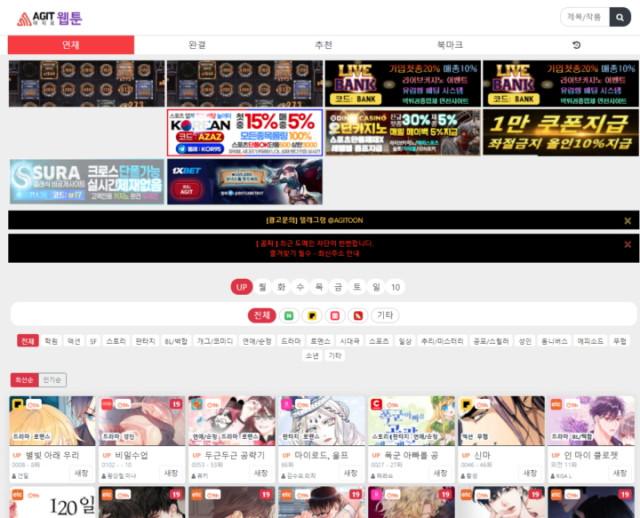Viewport: 640px width, 518px height.
Task: Filter genre by 추리/미스터리
Action: (442, 341)
